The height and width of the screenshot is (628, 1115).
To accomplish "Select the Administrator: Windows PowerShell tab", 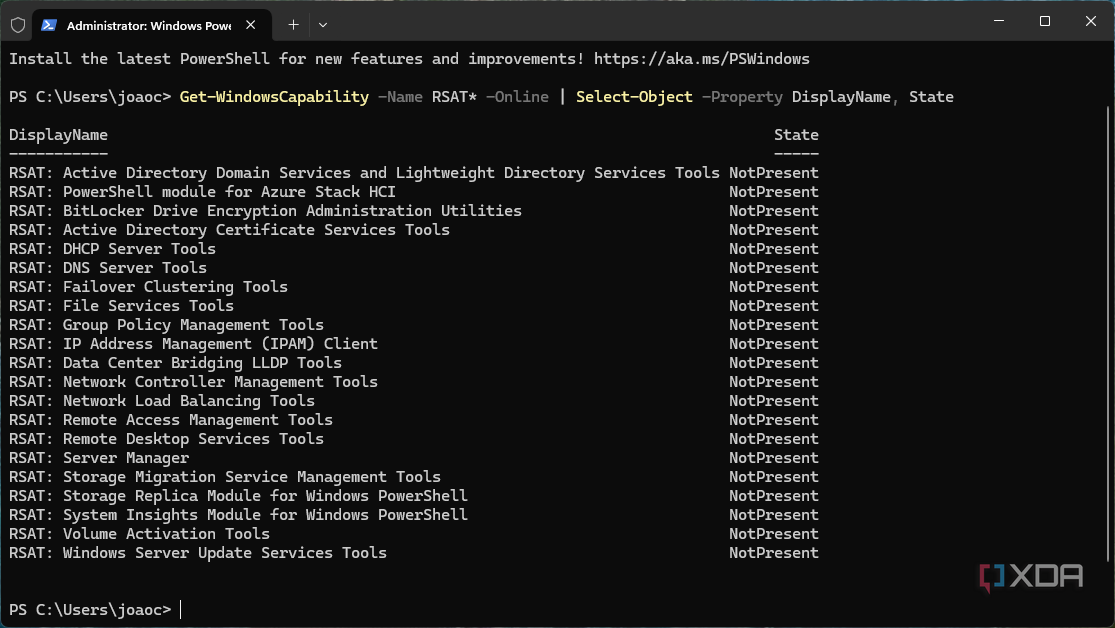I will pyautogui.click(x=140, y=23).
